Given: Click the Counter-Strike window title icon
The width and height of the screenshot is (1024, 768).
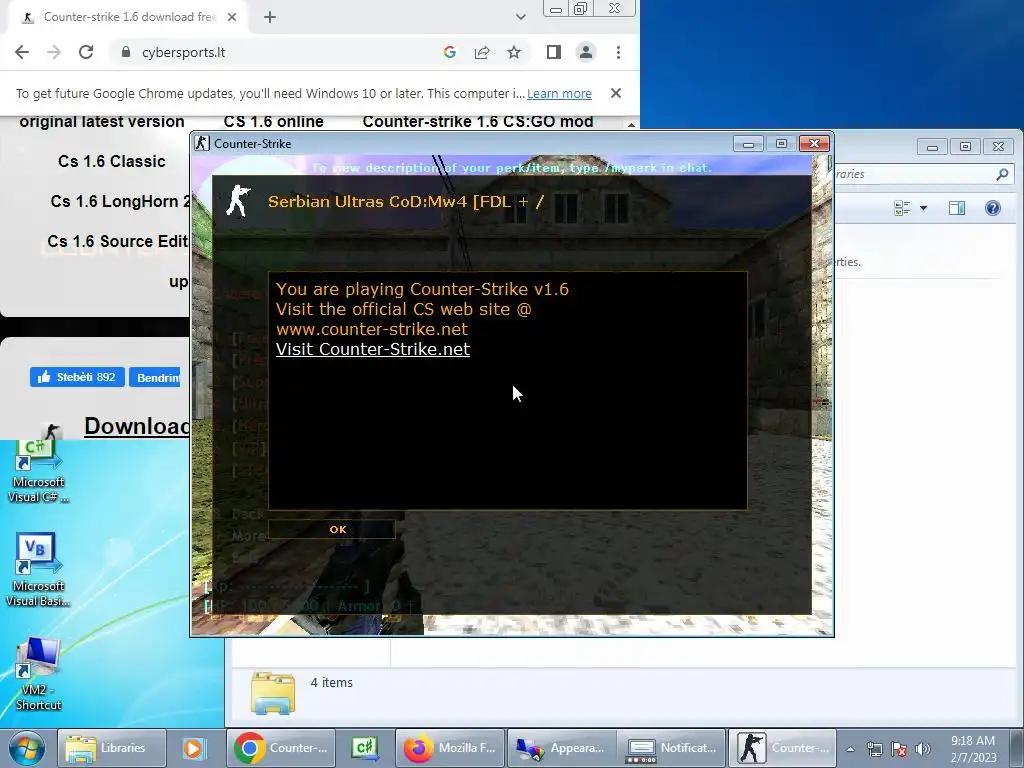Looking at the screenshot, I should click(x=202, y=143).
